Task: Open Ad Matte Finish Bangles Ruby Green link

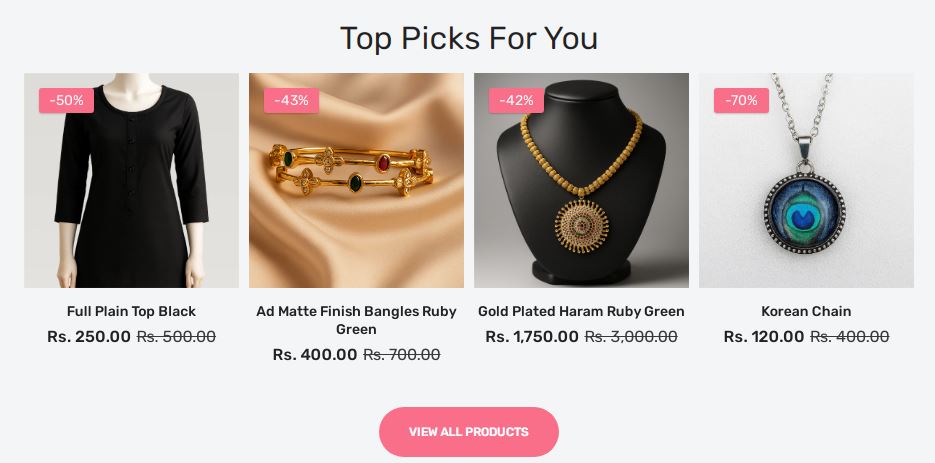Action: click(356, 320)
